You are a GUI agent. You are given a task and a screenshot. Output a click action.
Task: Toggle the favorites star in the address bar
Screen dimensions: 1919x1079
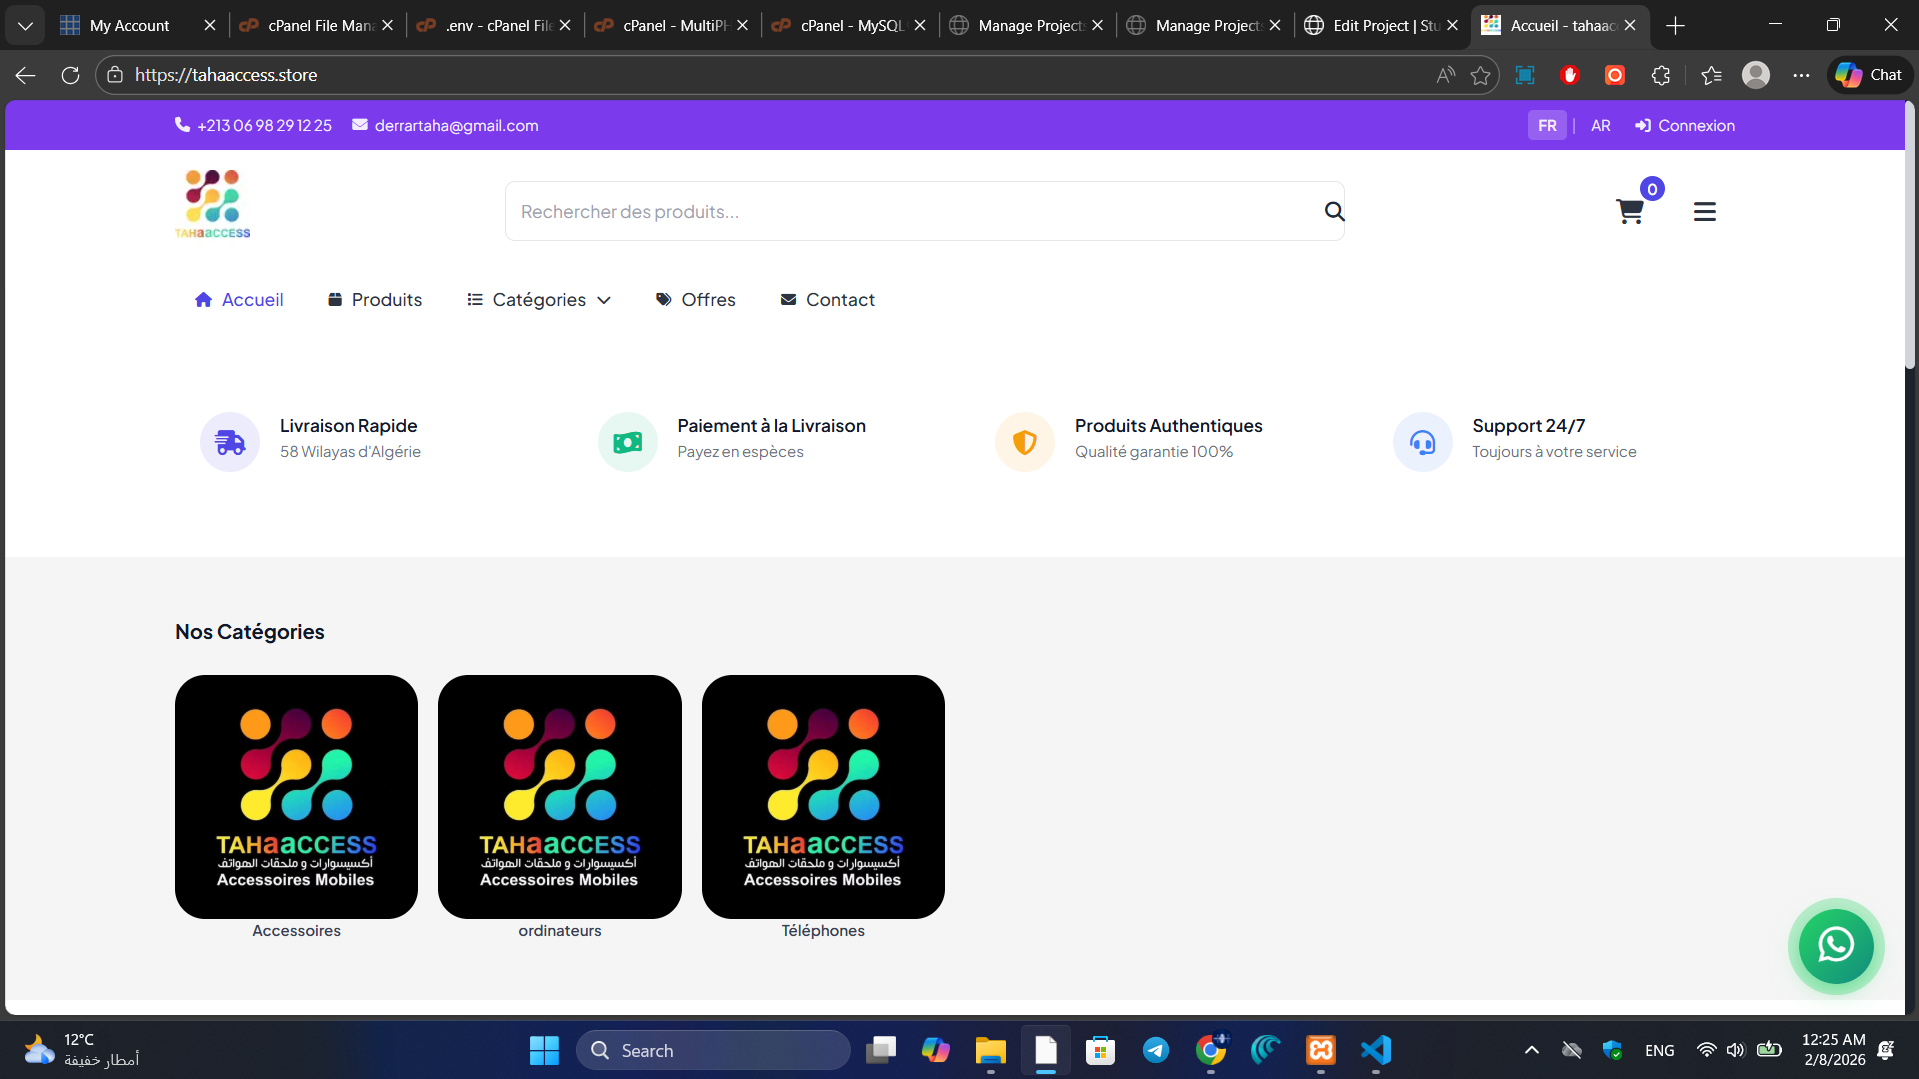pos(1481,75)
